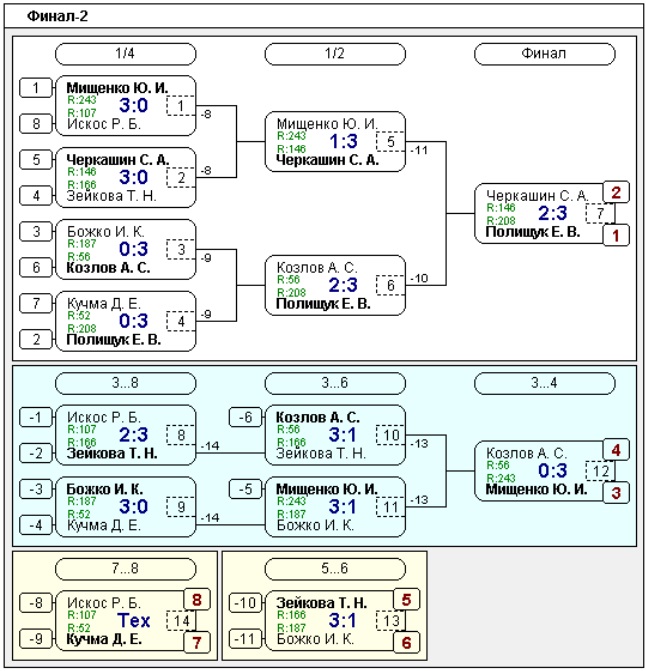Screen dimensions: 646x671
Task: Click red place badge 4 for Козлов
Action: (x=616, y=450)
